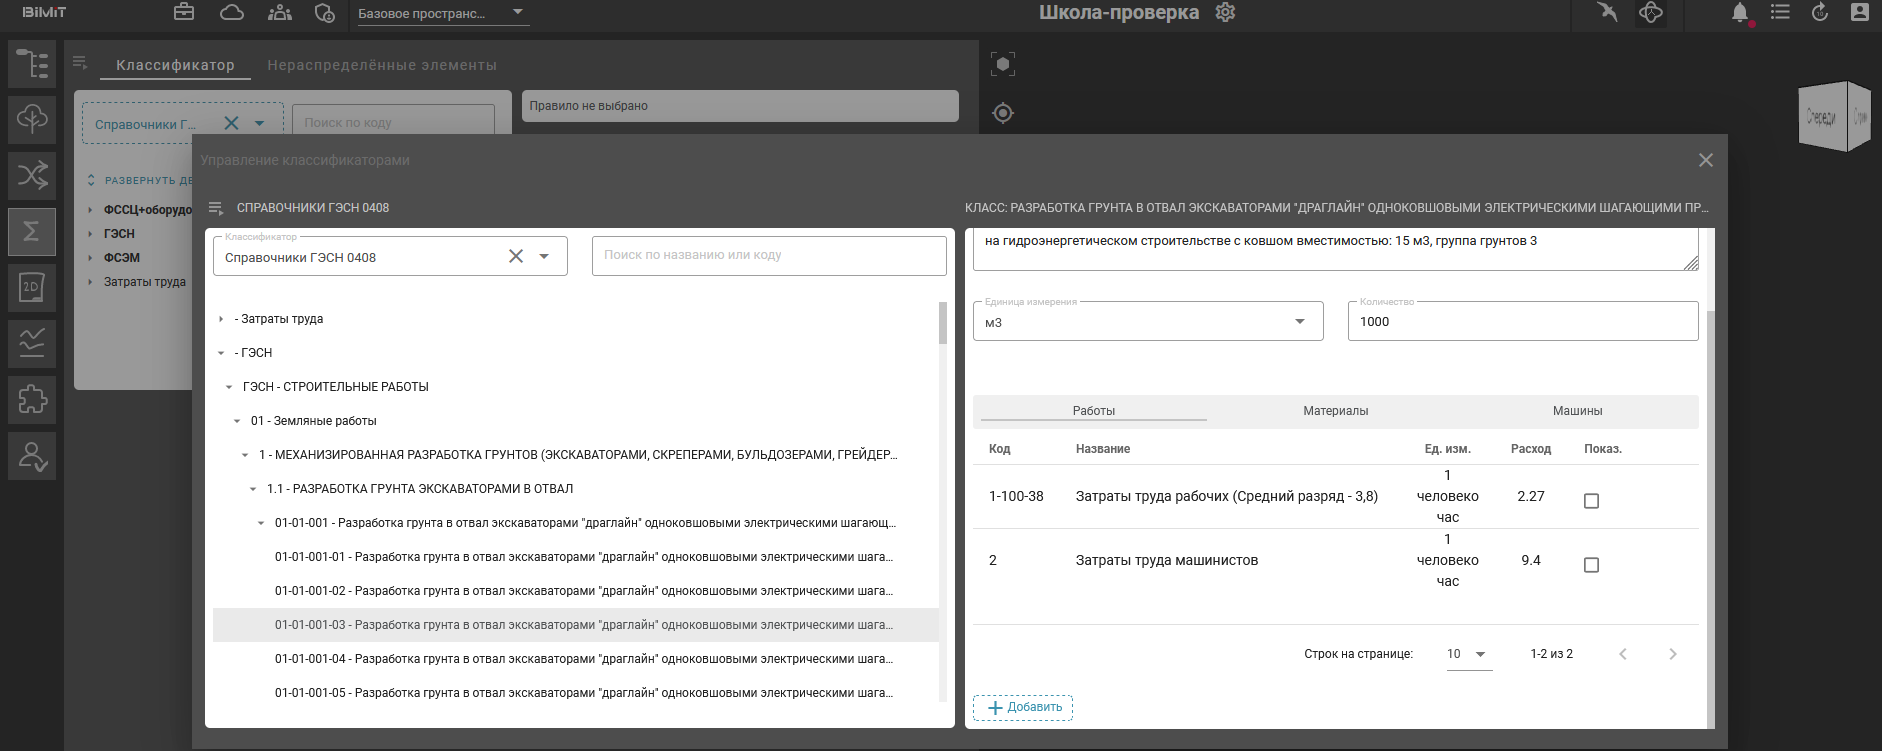Open the sigma estimate sidebar tool
The width and height of the screenshot is (1882, 751).
point(32,232)
